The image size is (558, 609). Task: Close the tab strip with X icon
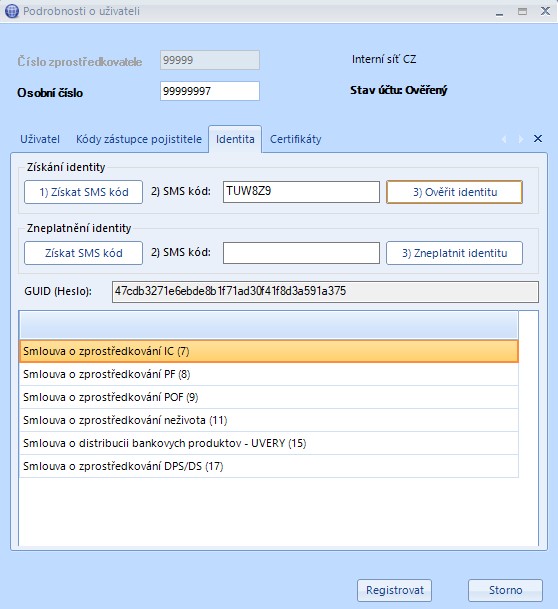(538, 139)
